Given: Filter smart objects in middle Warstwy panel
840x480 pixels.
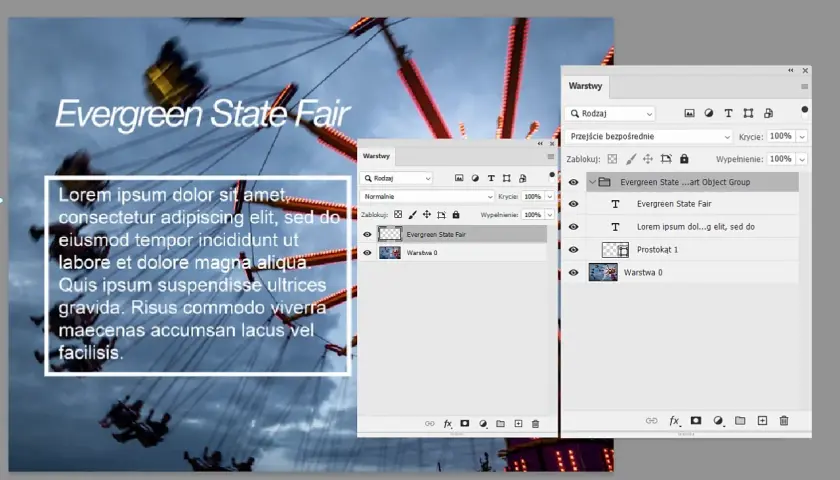Looking at the screenshot, I should 522,178.
